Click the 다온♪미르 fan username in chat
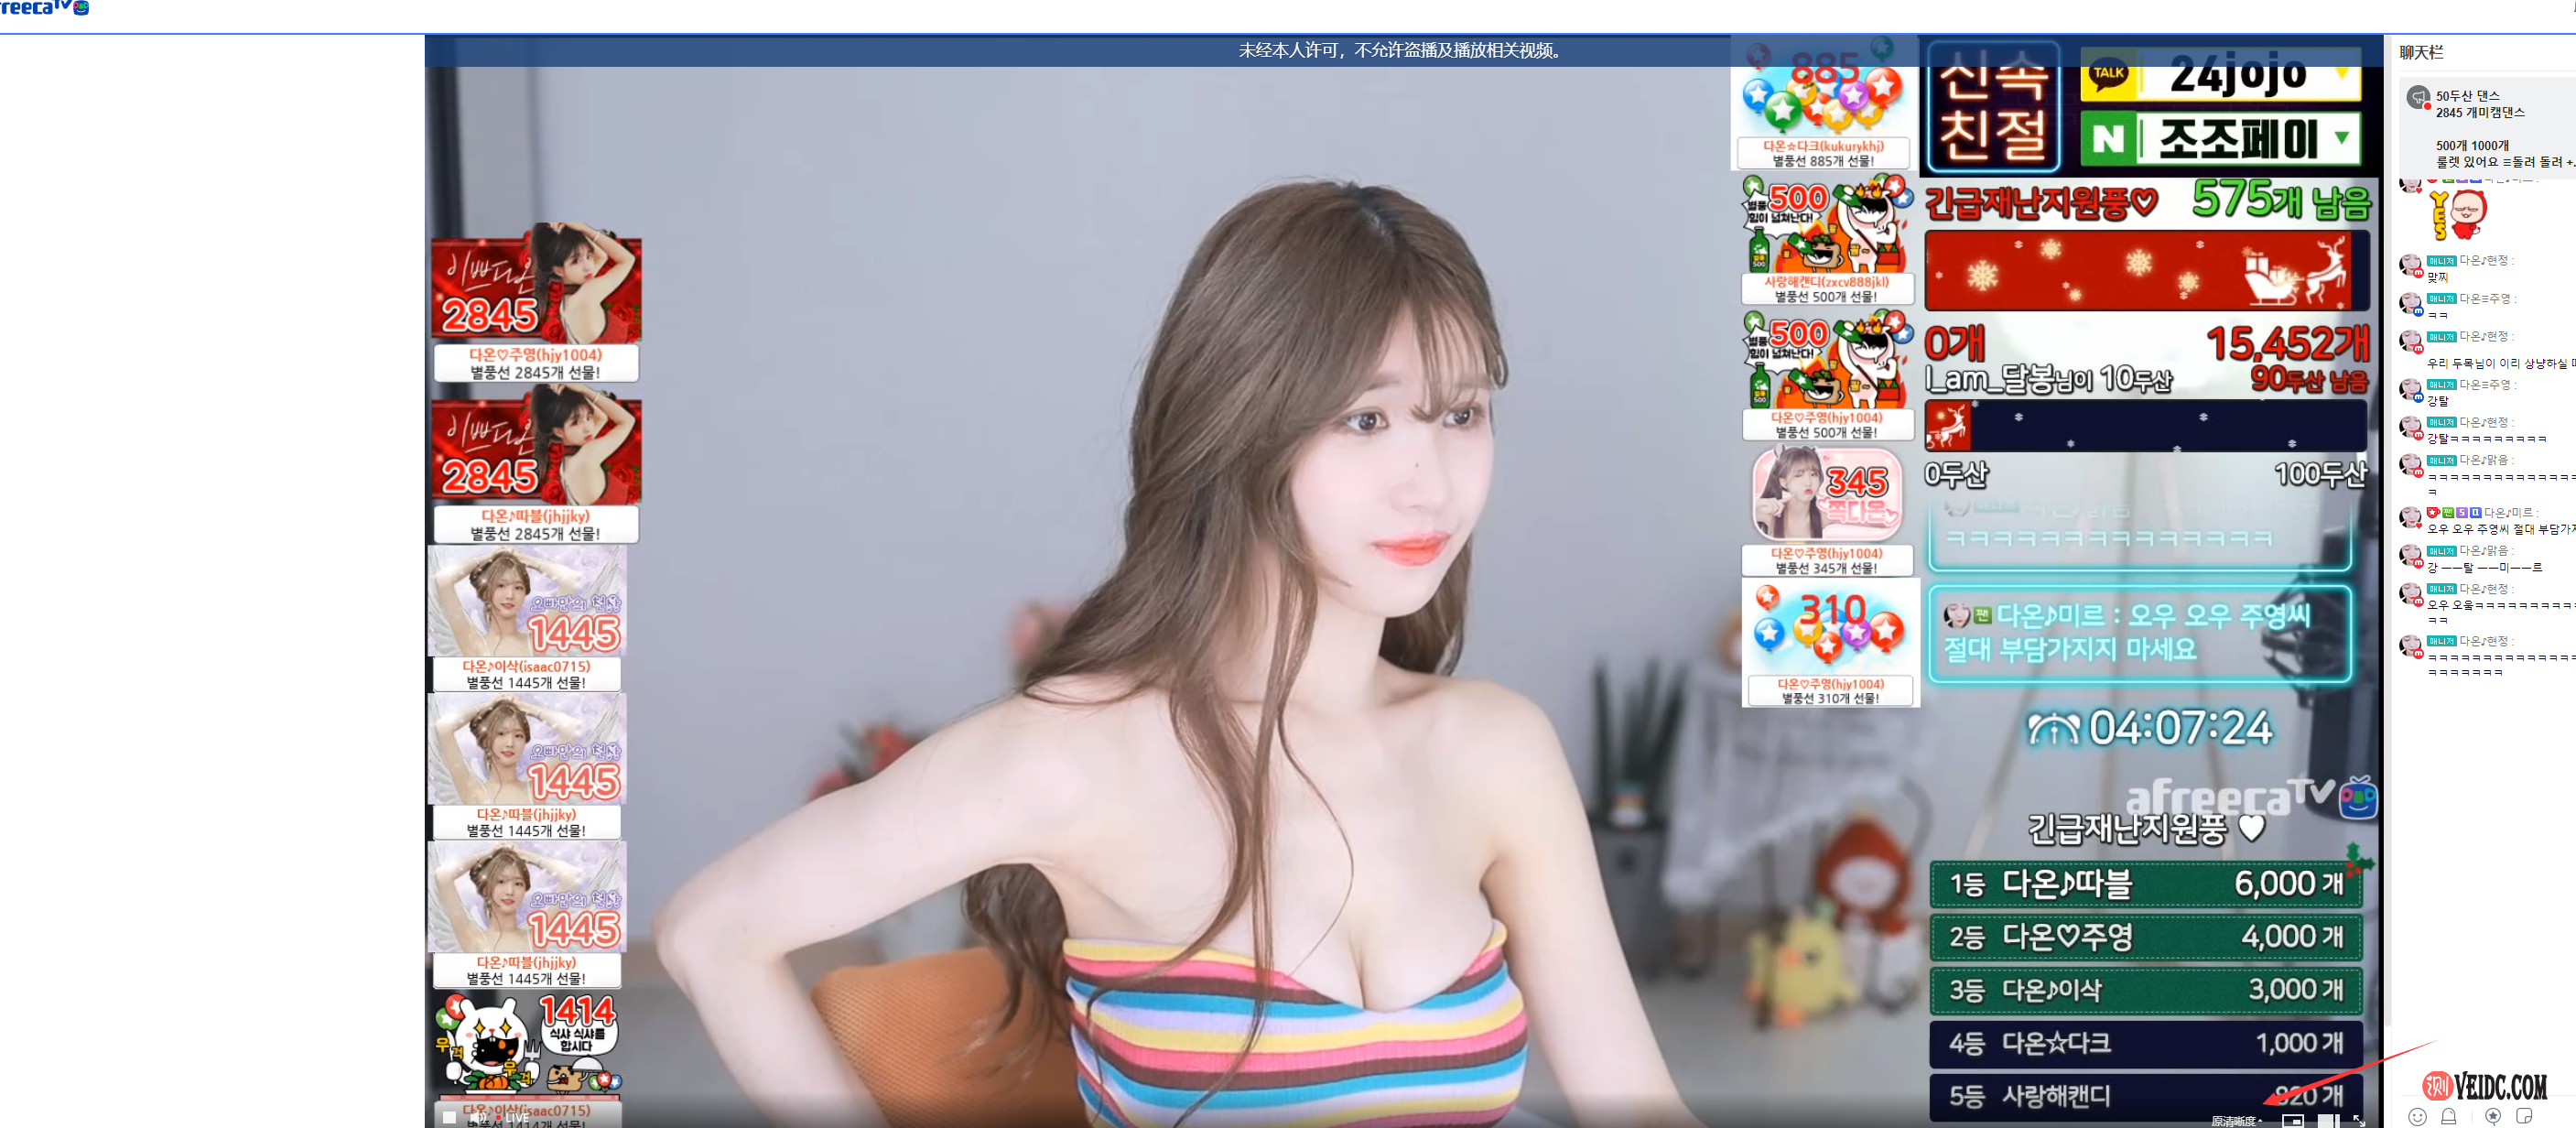 (2509, 512)
